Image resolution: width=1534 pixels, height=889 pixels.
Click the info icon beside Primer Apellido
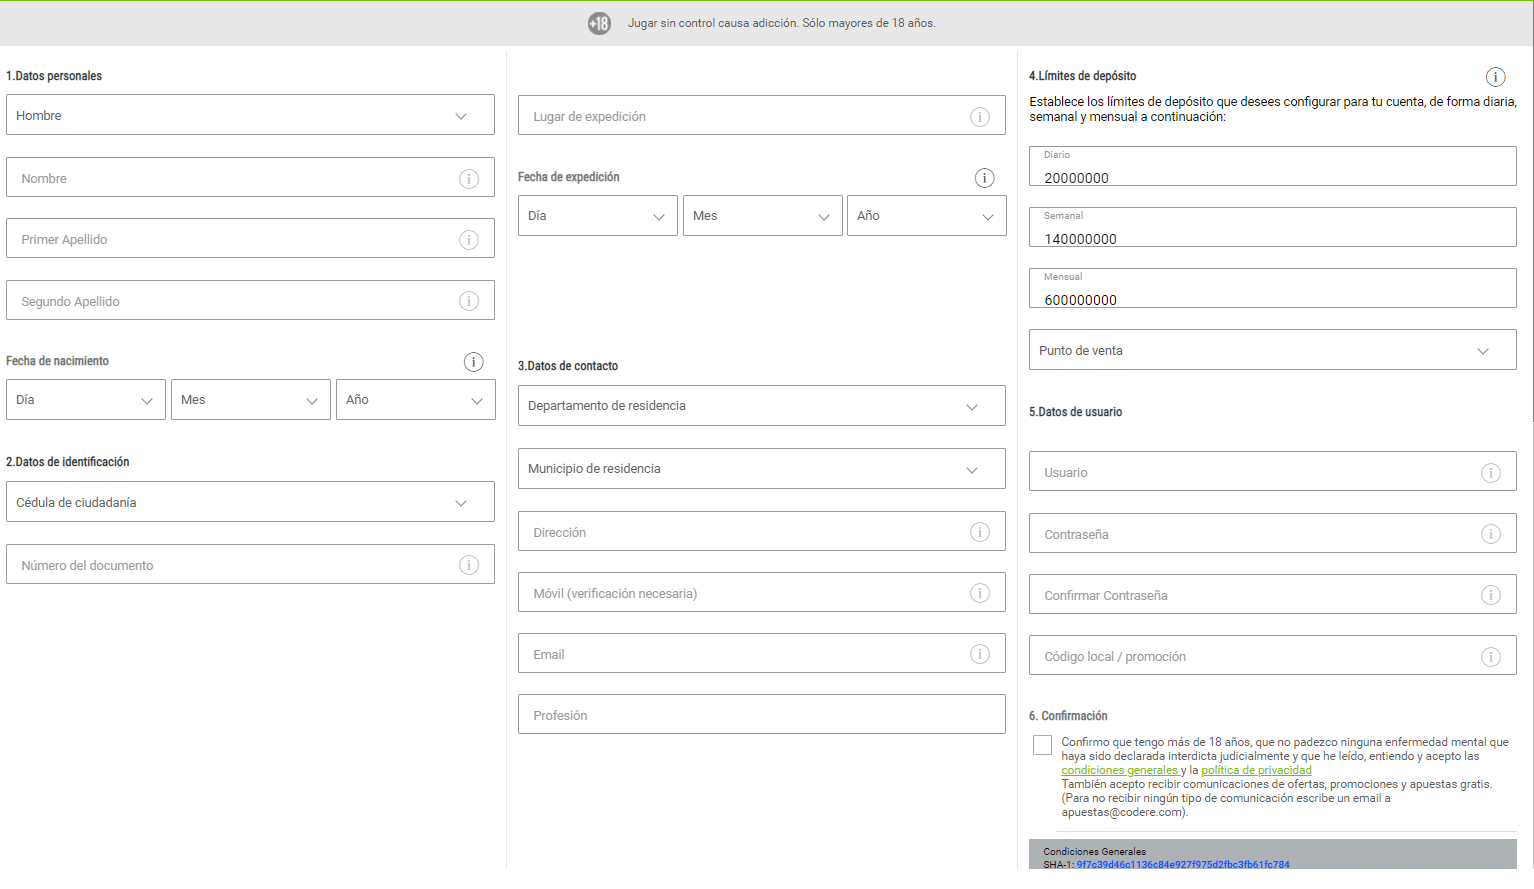point(469,238)
